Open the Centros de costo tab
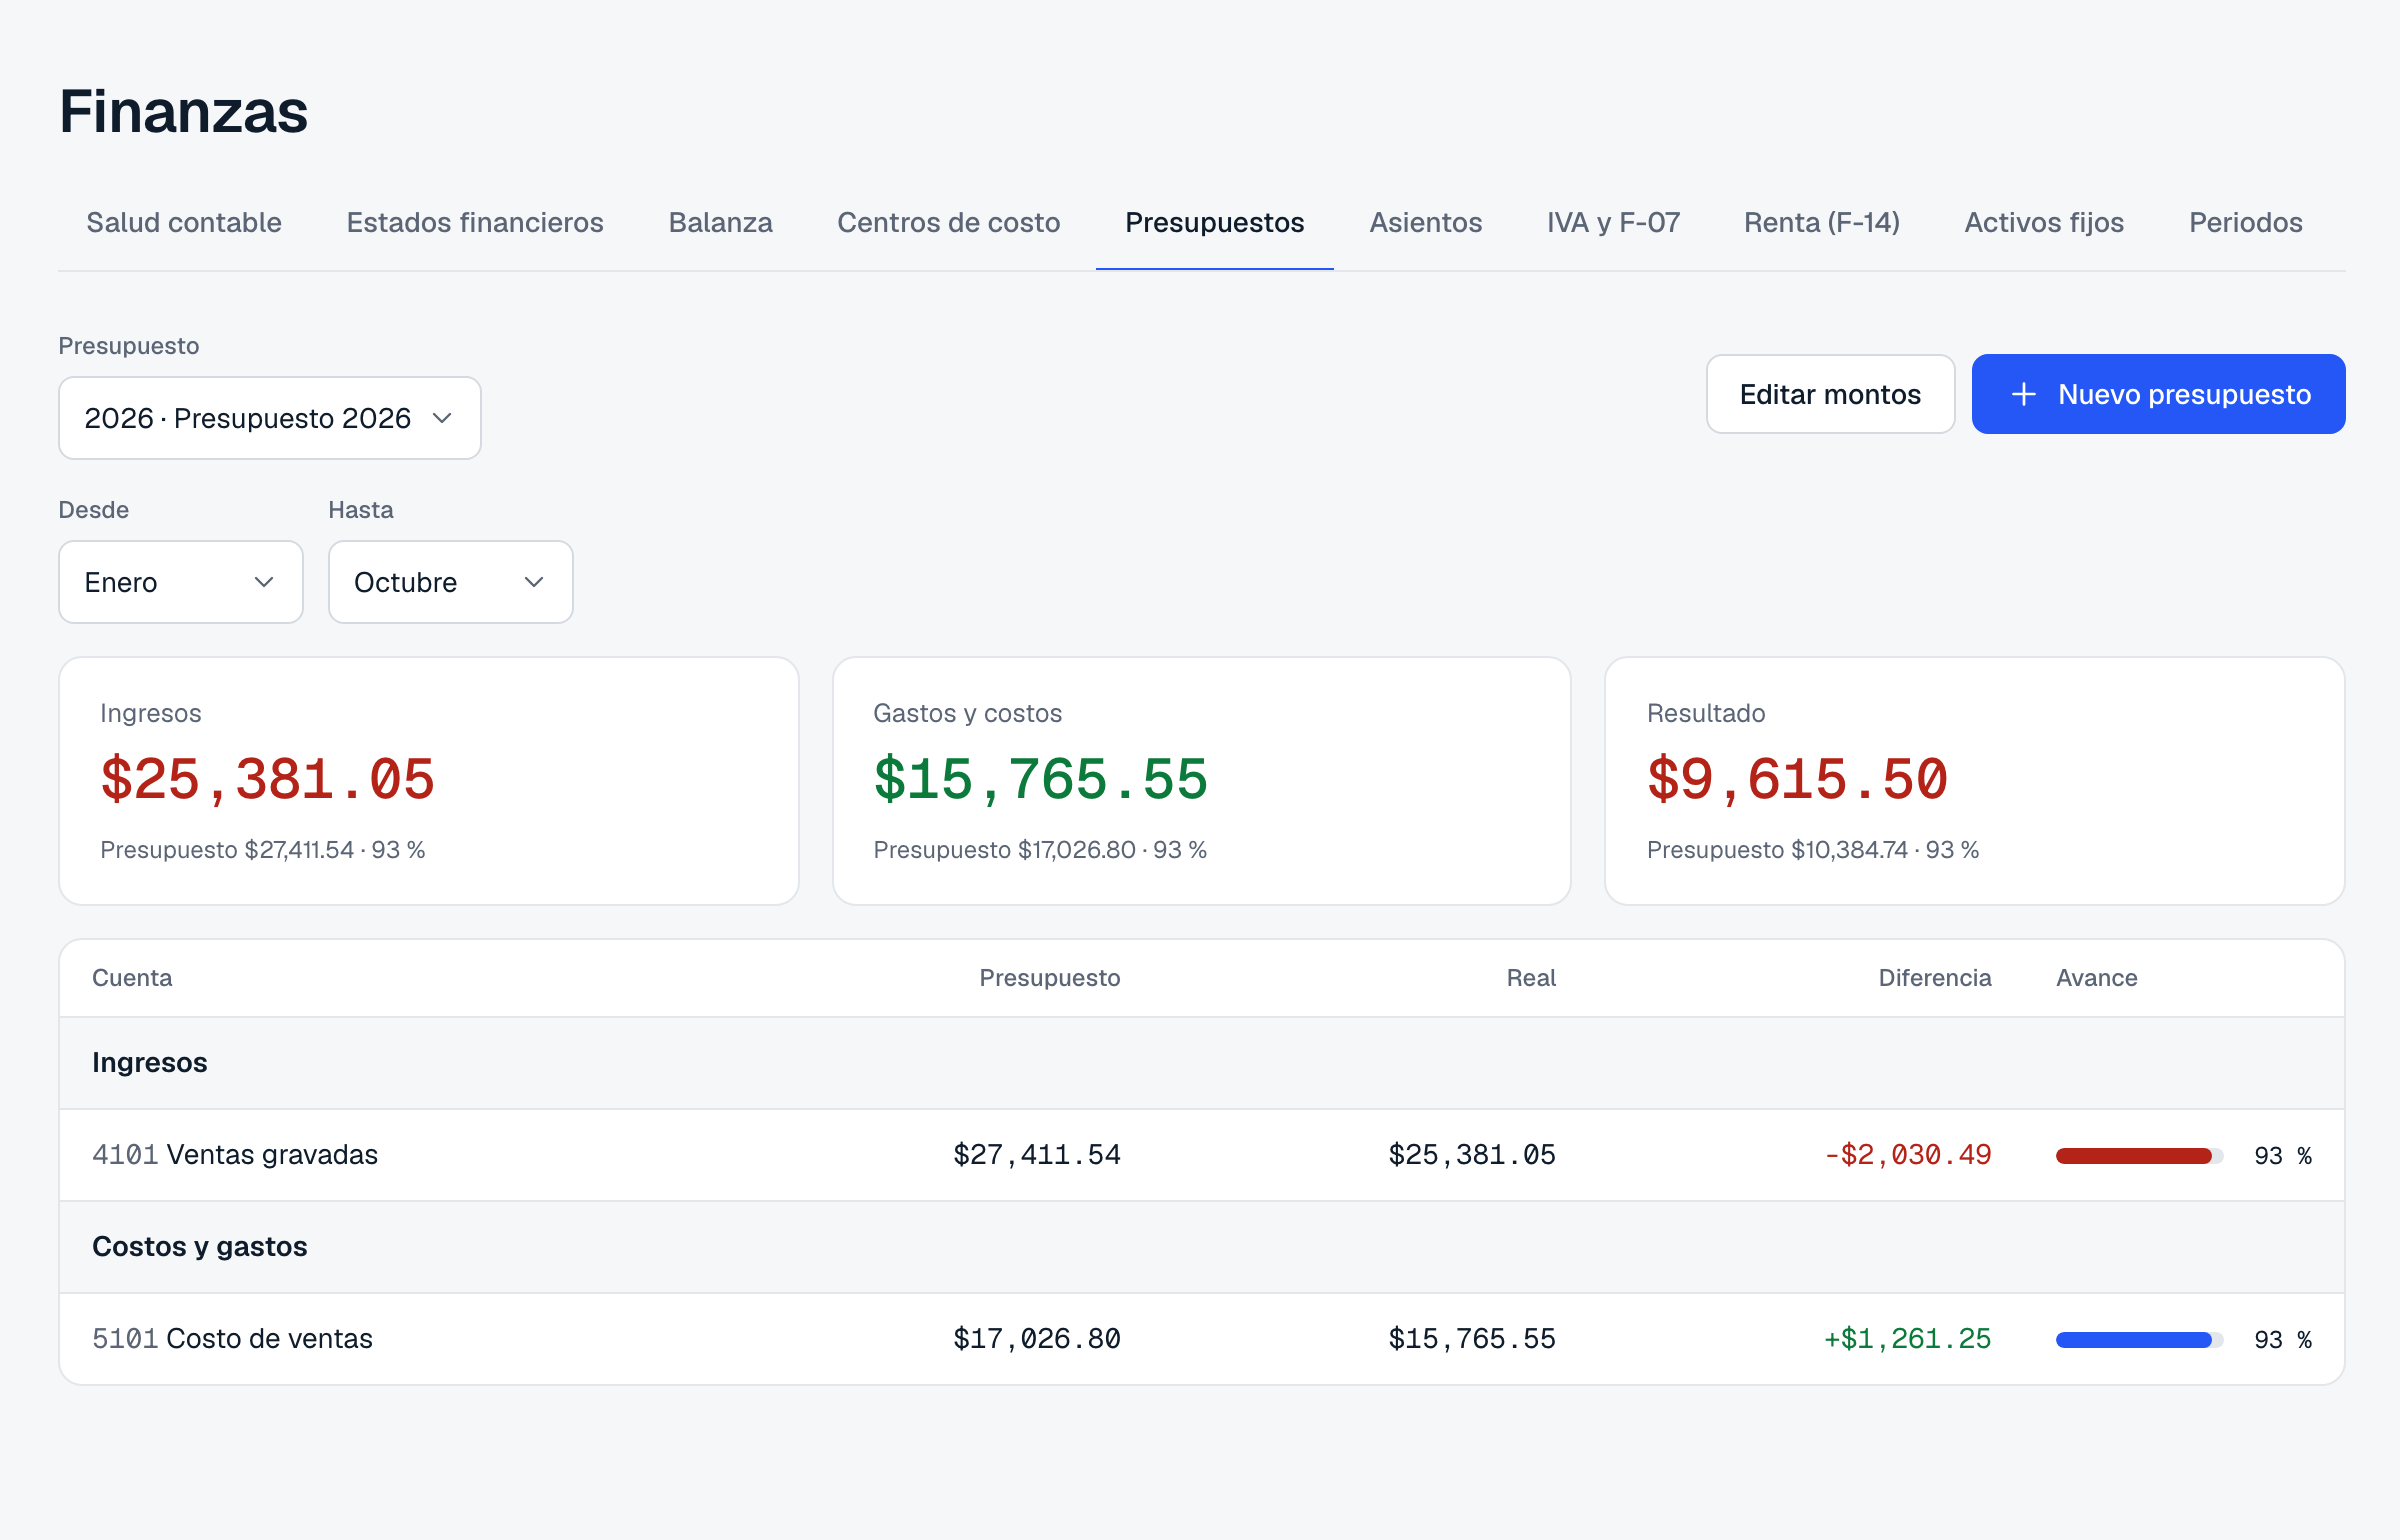The width and height of the screenshot is (2400, 1540). [948, 222]
